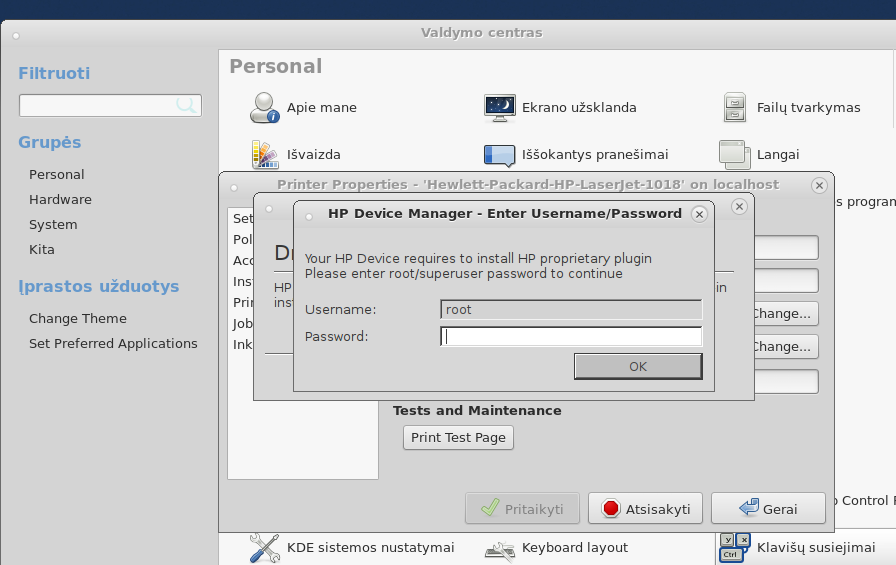Click Pritaikyti apply button
896x565 pixels.
522,508
